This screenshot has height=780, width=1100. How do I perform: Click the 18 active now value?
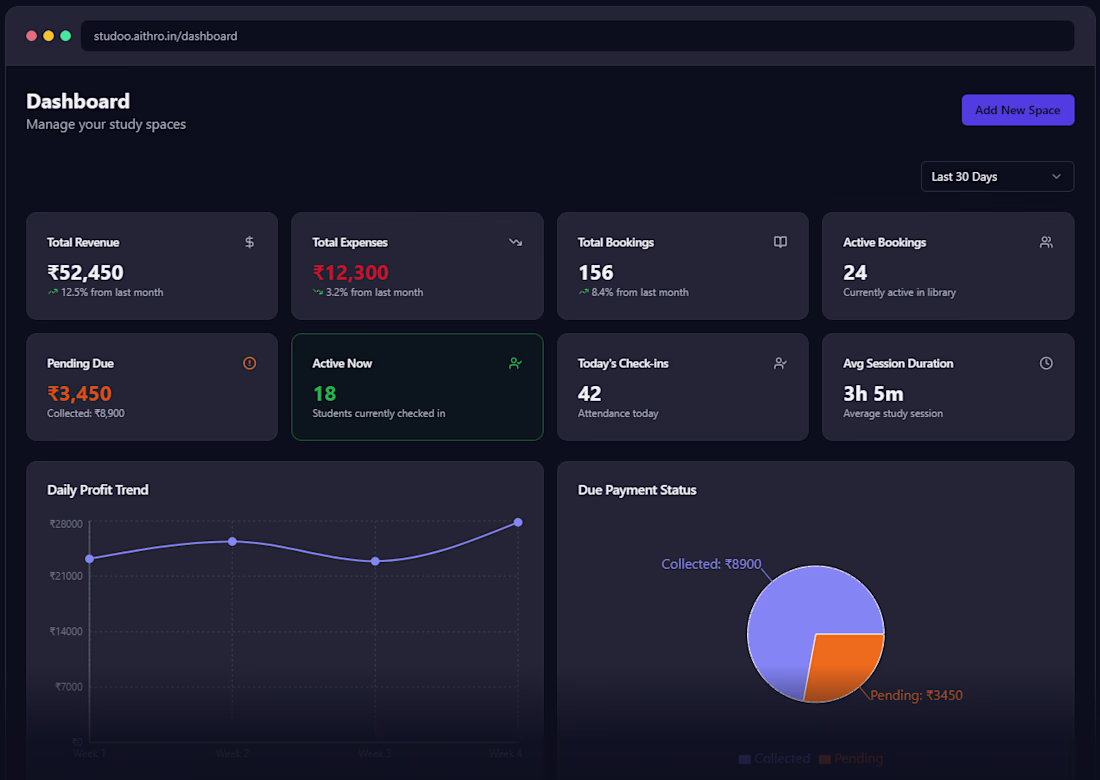(324, 394)
